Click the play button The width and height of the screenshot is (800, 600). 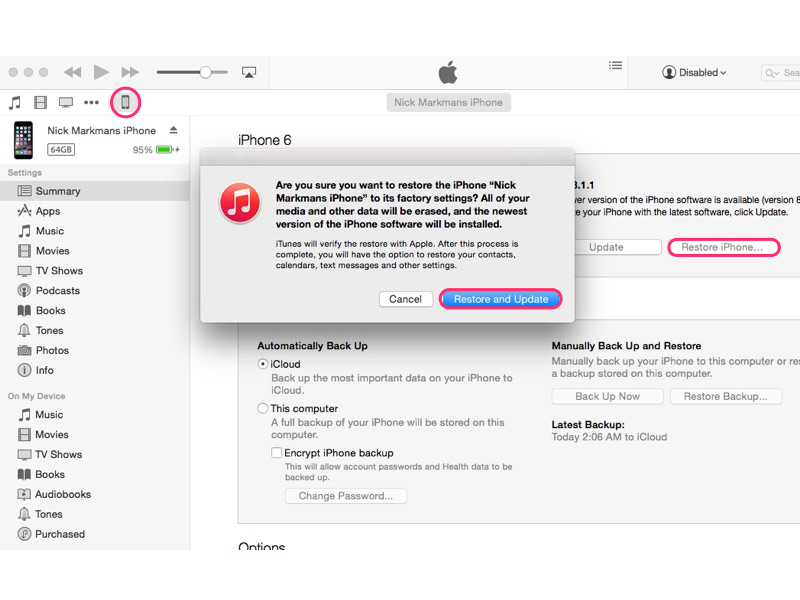click(x=101, y=72)
